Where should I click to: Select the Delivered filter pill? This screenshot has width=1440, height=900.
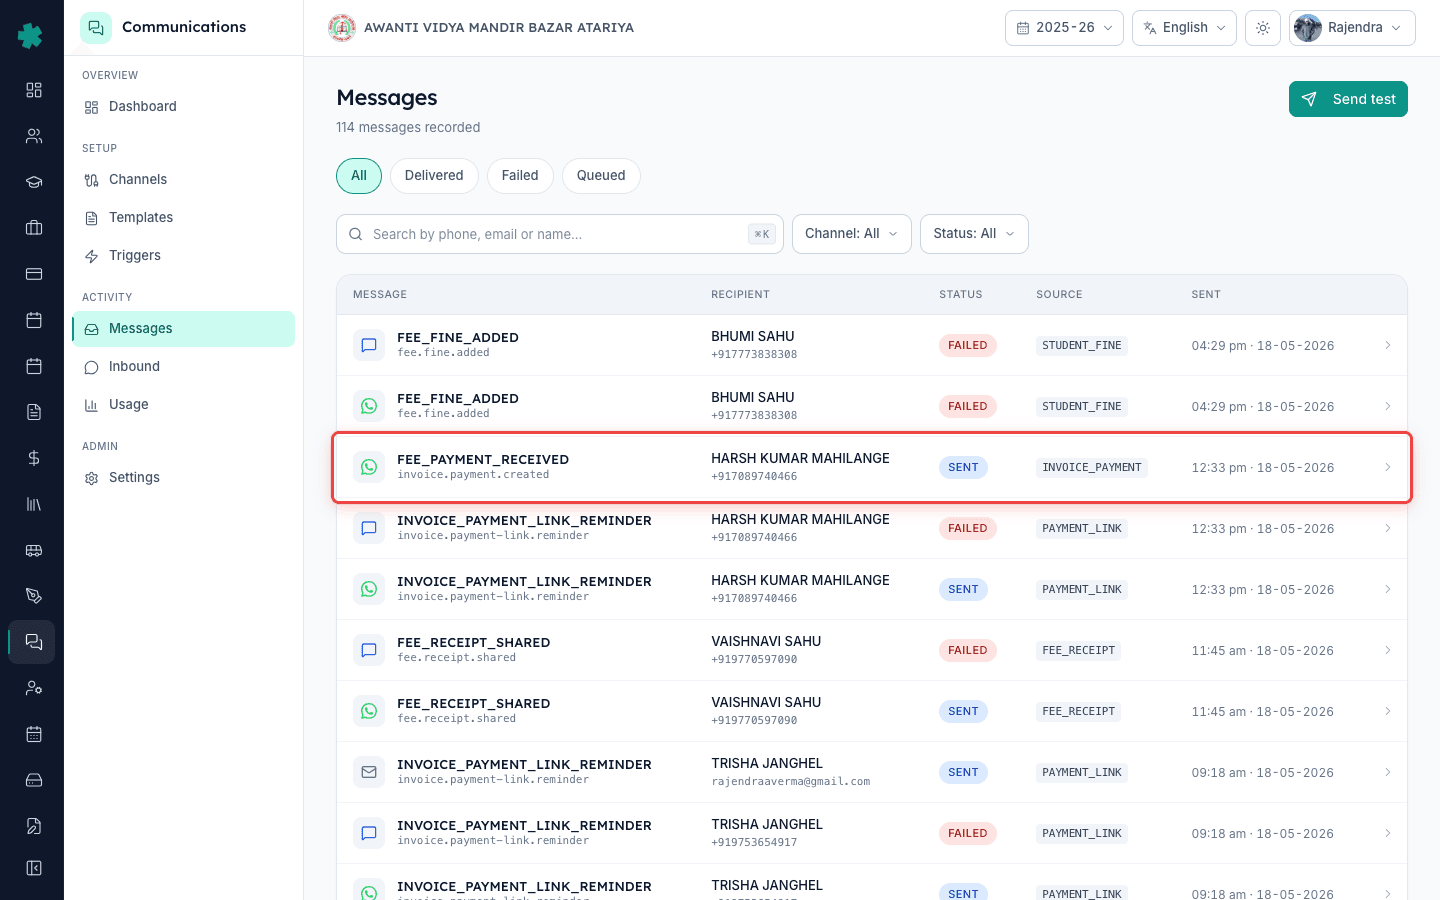pos(434,176)
